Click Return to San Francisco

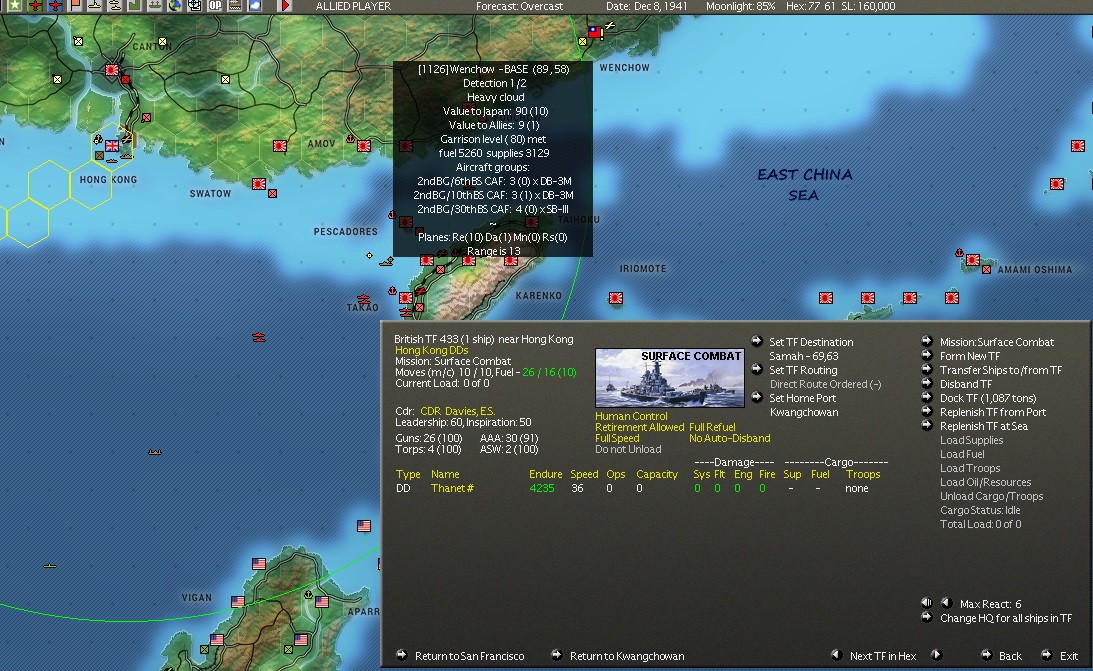(x=469, y=656)
